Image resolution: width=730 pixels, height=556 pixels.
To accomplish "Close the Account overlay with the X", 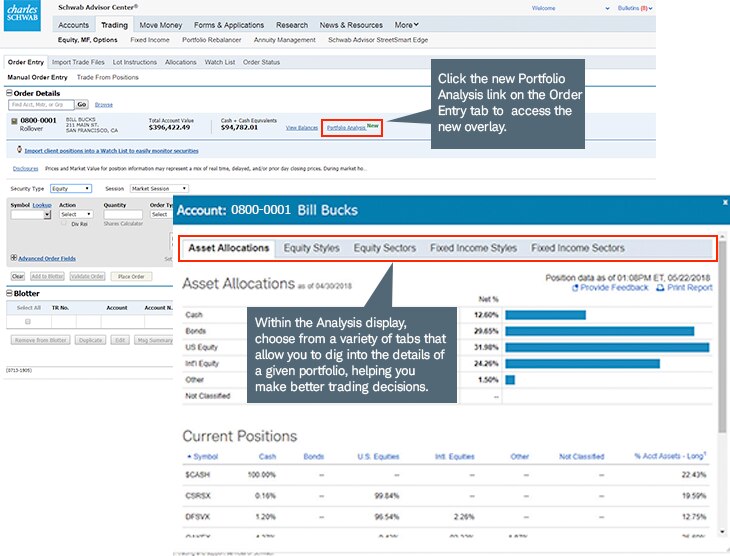I will point(725,202).
